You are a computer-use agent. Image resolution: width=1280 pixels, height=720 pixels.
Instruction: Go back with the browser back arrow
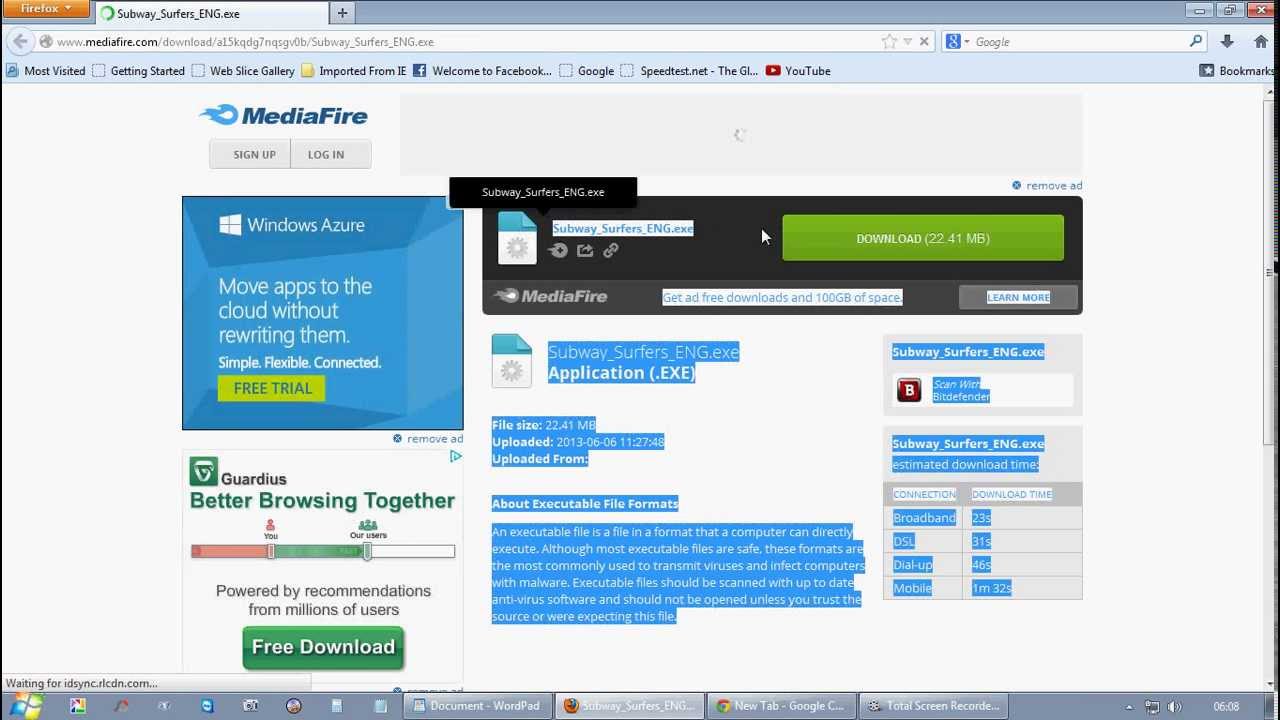coord(20,42)
